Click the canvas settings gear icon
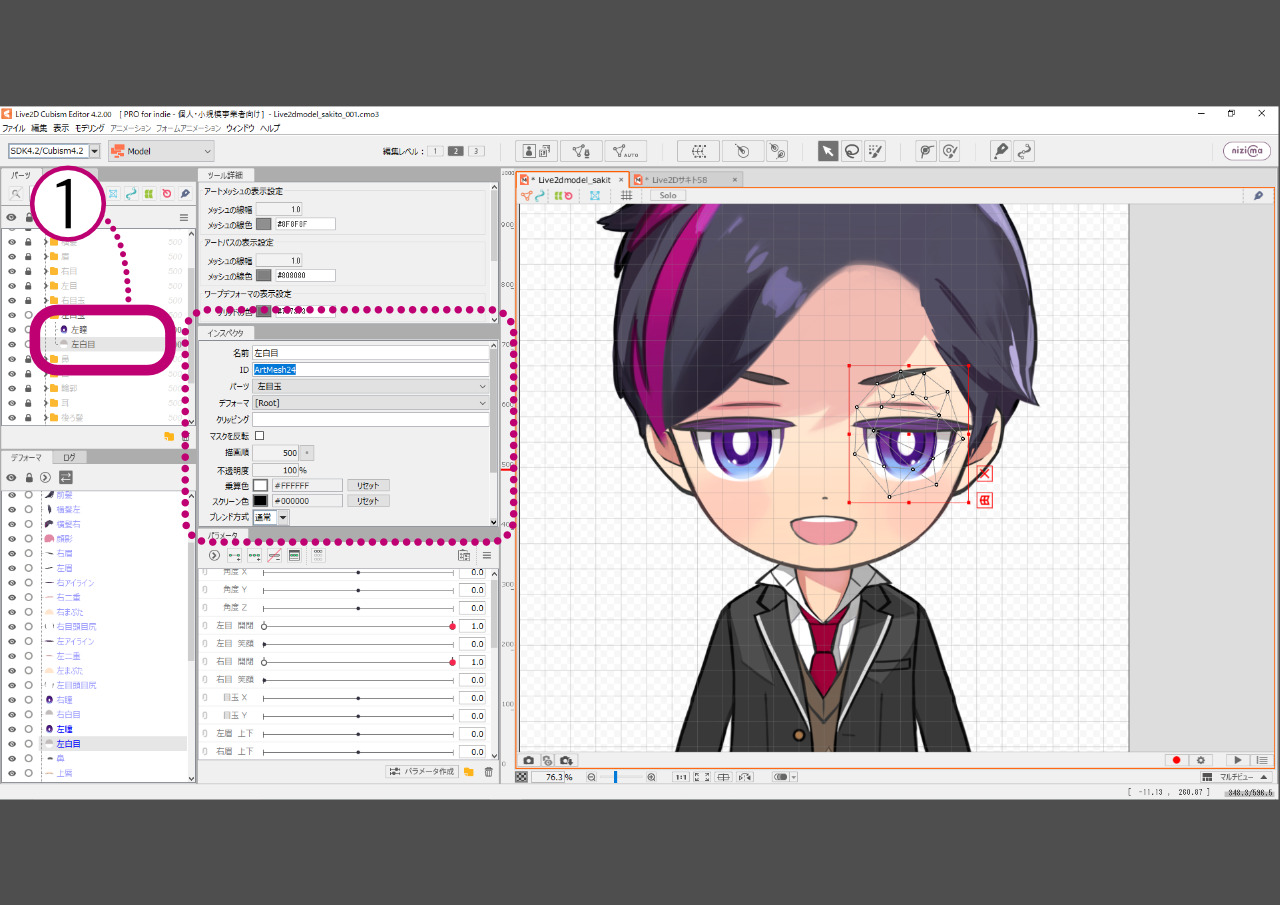 (x=1201, y=760)
